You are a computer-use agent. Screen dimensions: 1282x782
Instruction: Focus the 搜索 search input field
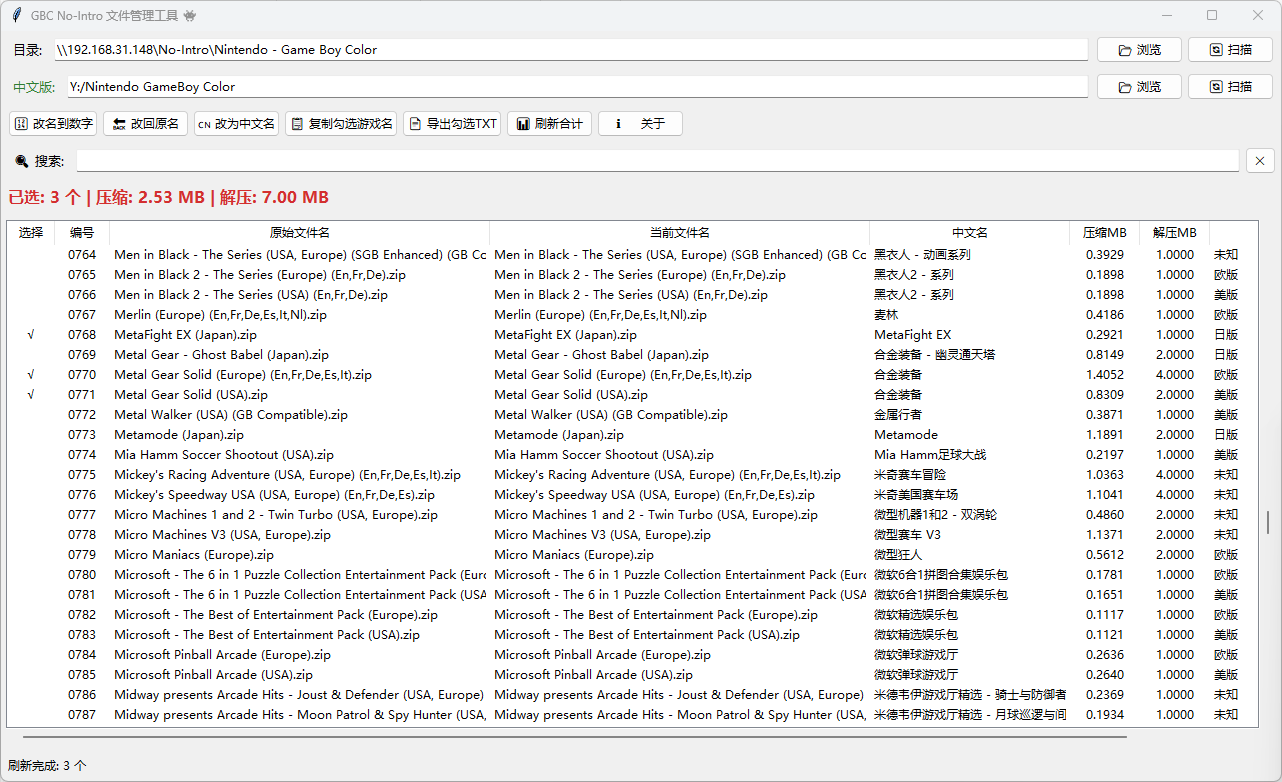[657, 161]
